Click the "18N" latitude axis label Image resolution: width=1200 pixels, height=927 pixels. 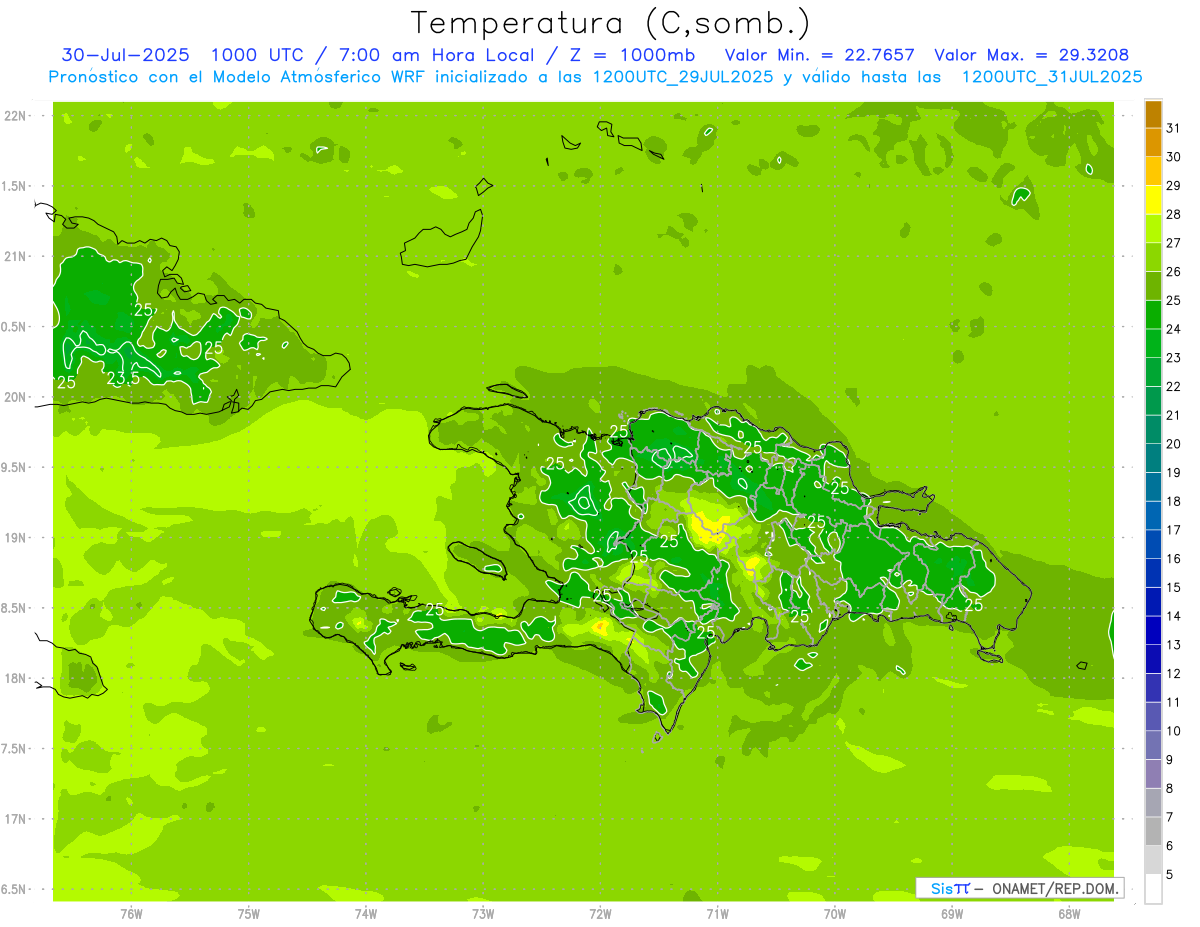[15, 679]
